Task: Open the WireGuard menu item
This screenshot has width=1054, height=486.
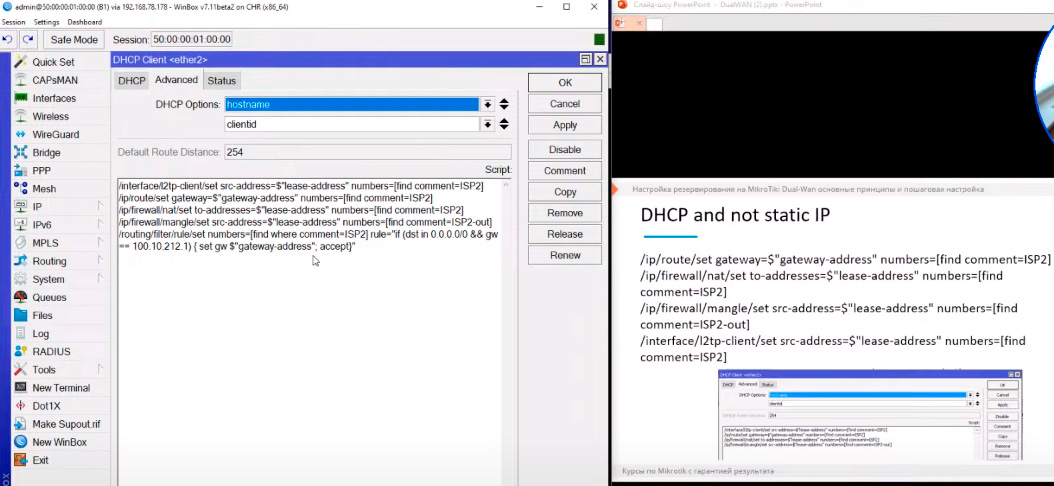Action: 55,134
